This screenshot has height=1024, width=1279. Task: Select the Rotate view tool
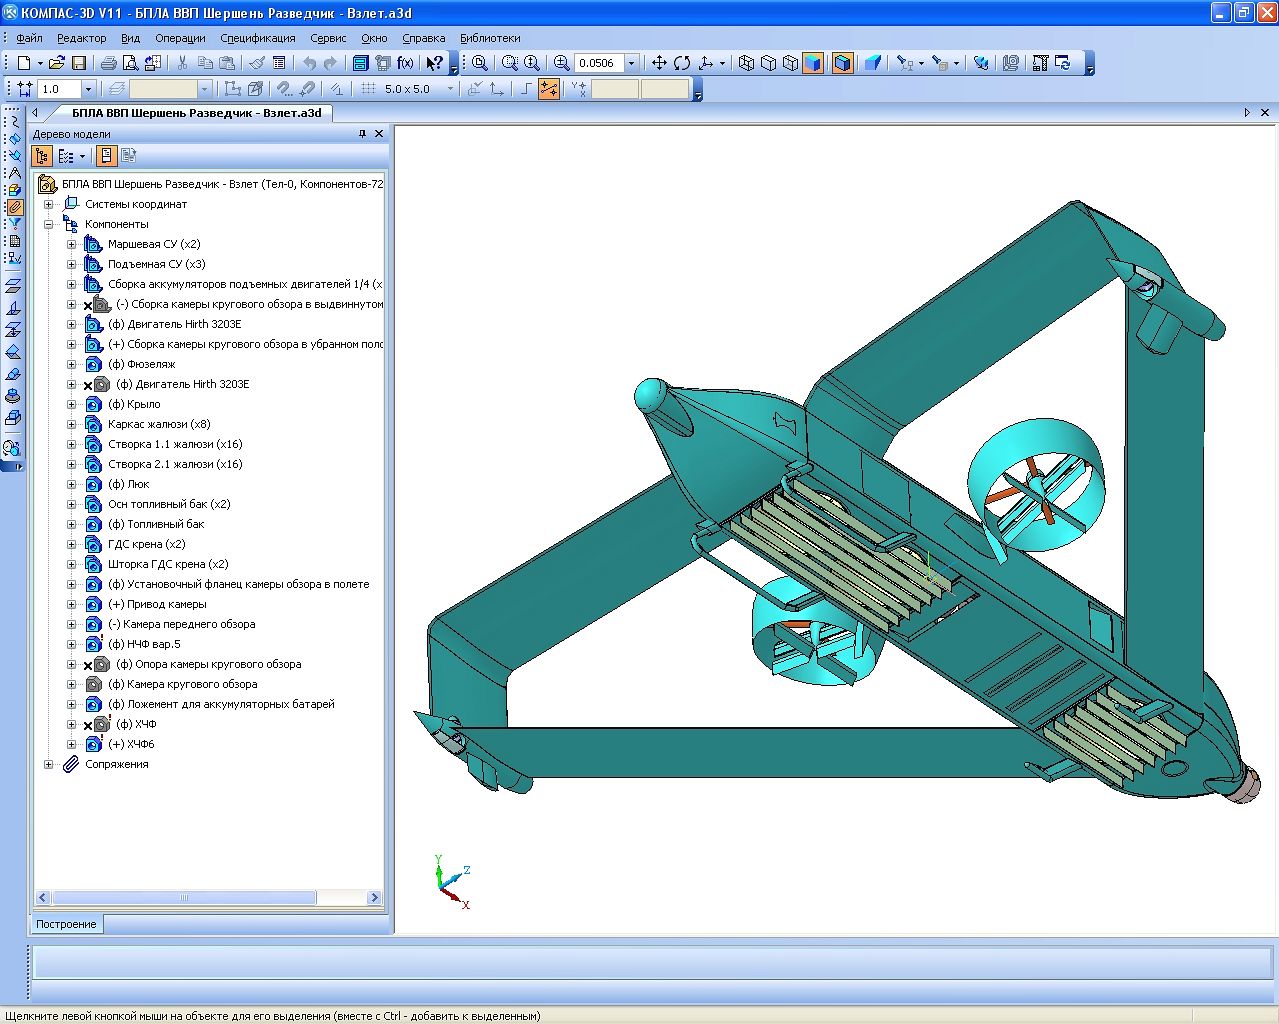682,63
